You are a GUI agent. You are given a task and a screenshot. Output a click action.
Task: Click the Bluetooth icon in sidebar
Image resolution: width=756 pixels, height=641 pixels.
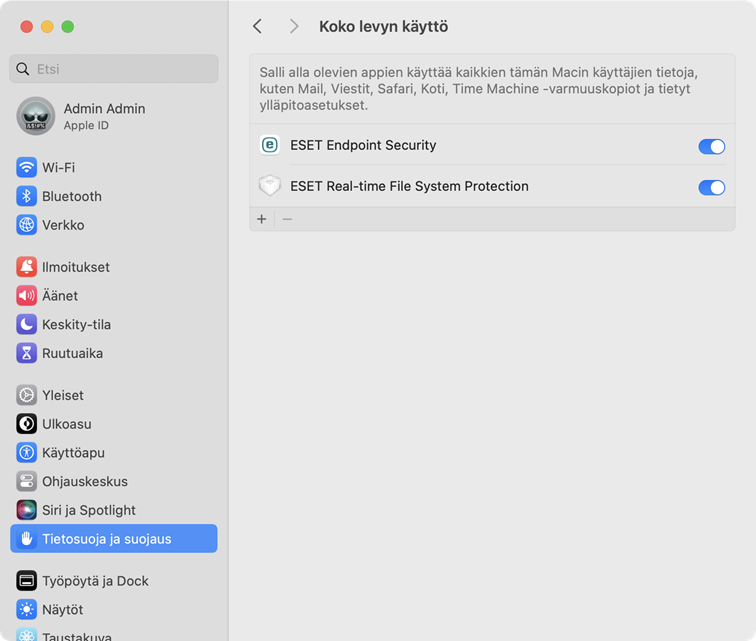pyautogui.click(x=27, y=196)
